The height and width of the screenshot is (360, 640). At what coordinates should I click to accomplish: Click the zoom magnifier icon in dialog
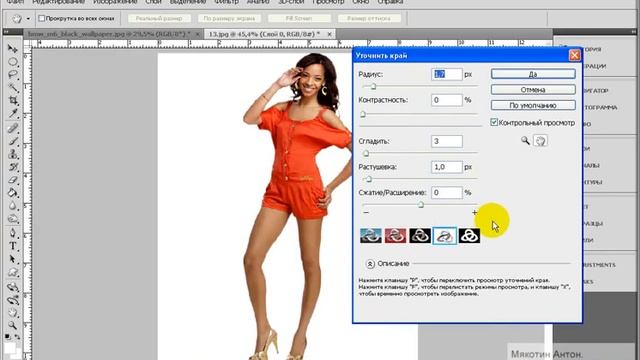point(525,140)
